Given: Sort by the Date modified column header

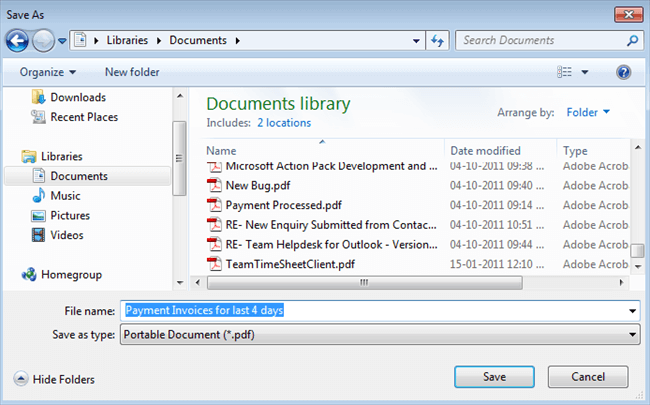Looking at the screenshot, I should [x=485, y=150].
